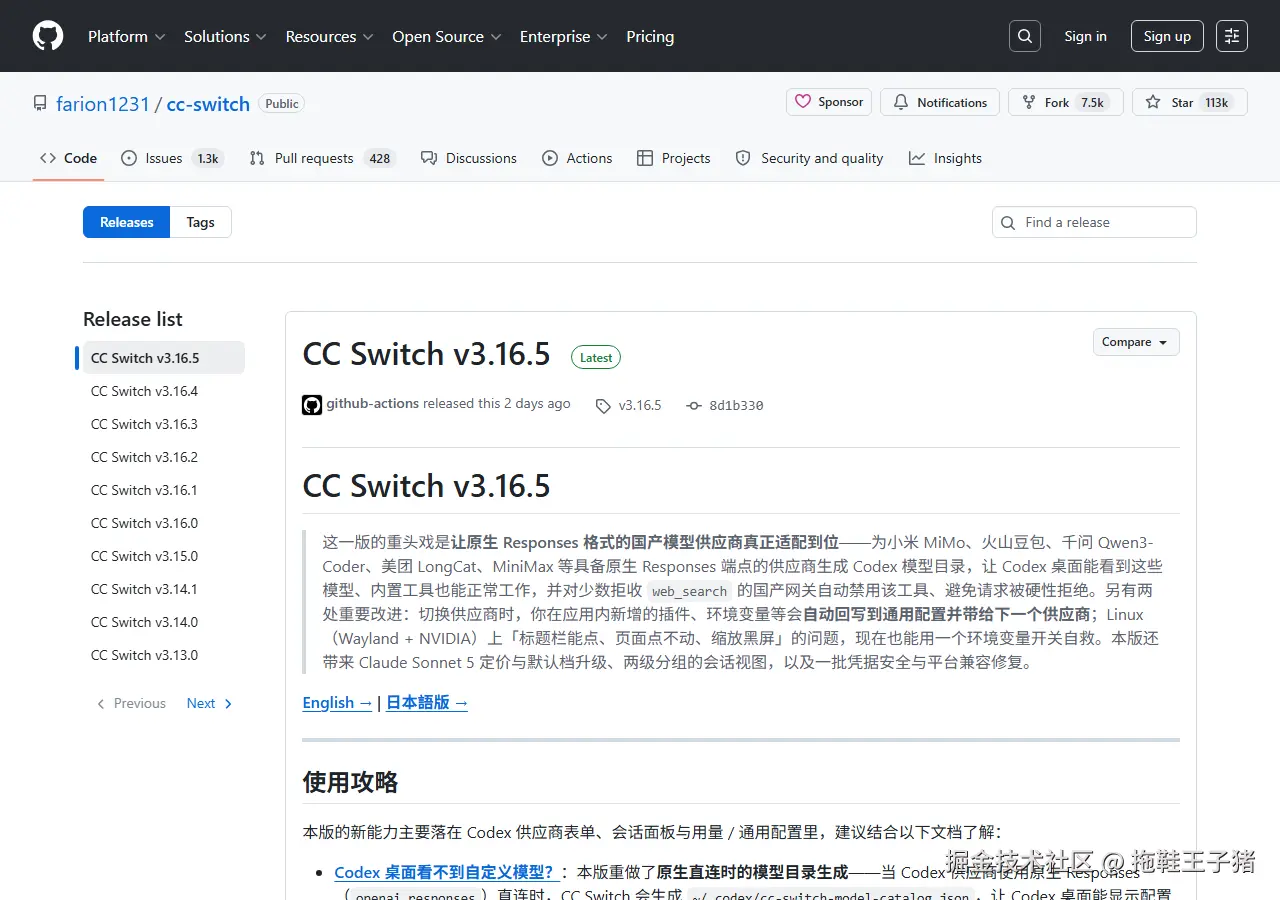Image resolution: width=1280 pixels, height=900 pixels.
Task: Open the Projects tab
Action: coord(673,158)
